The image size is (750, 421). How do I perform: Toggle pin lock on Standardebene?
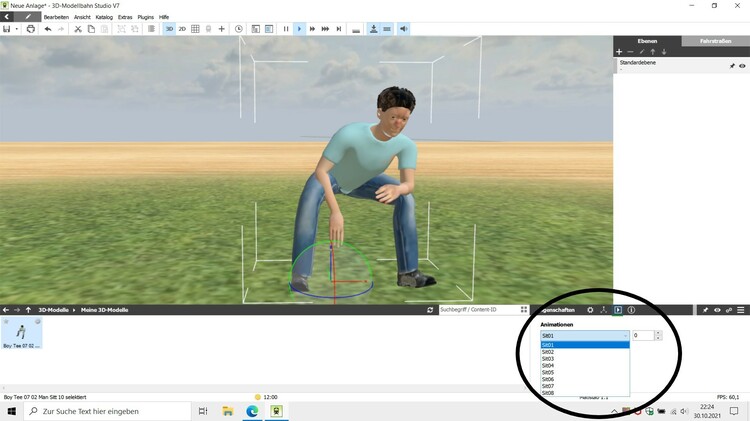[732, 66]
